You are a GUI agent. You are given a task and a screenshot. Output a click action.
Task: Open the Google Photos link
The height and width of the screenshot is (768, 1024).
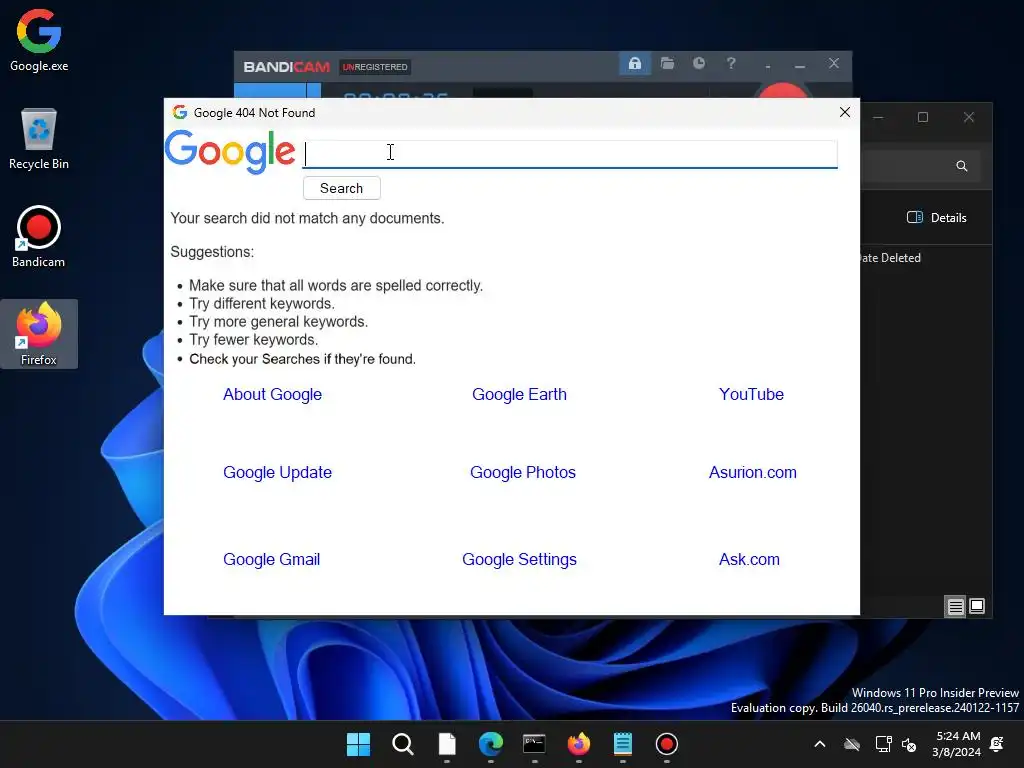(x=523, y=472)
